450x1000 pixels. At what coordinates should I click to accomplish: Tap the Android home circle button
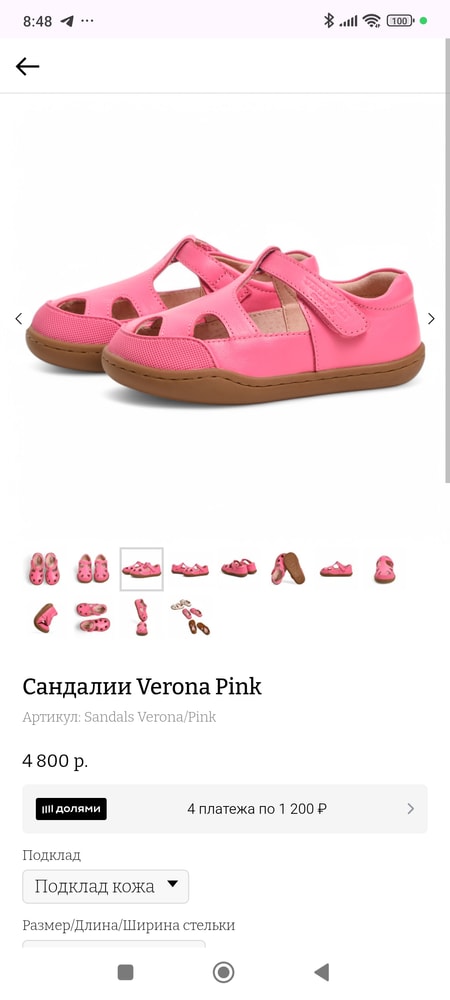tap(224, 972)
